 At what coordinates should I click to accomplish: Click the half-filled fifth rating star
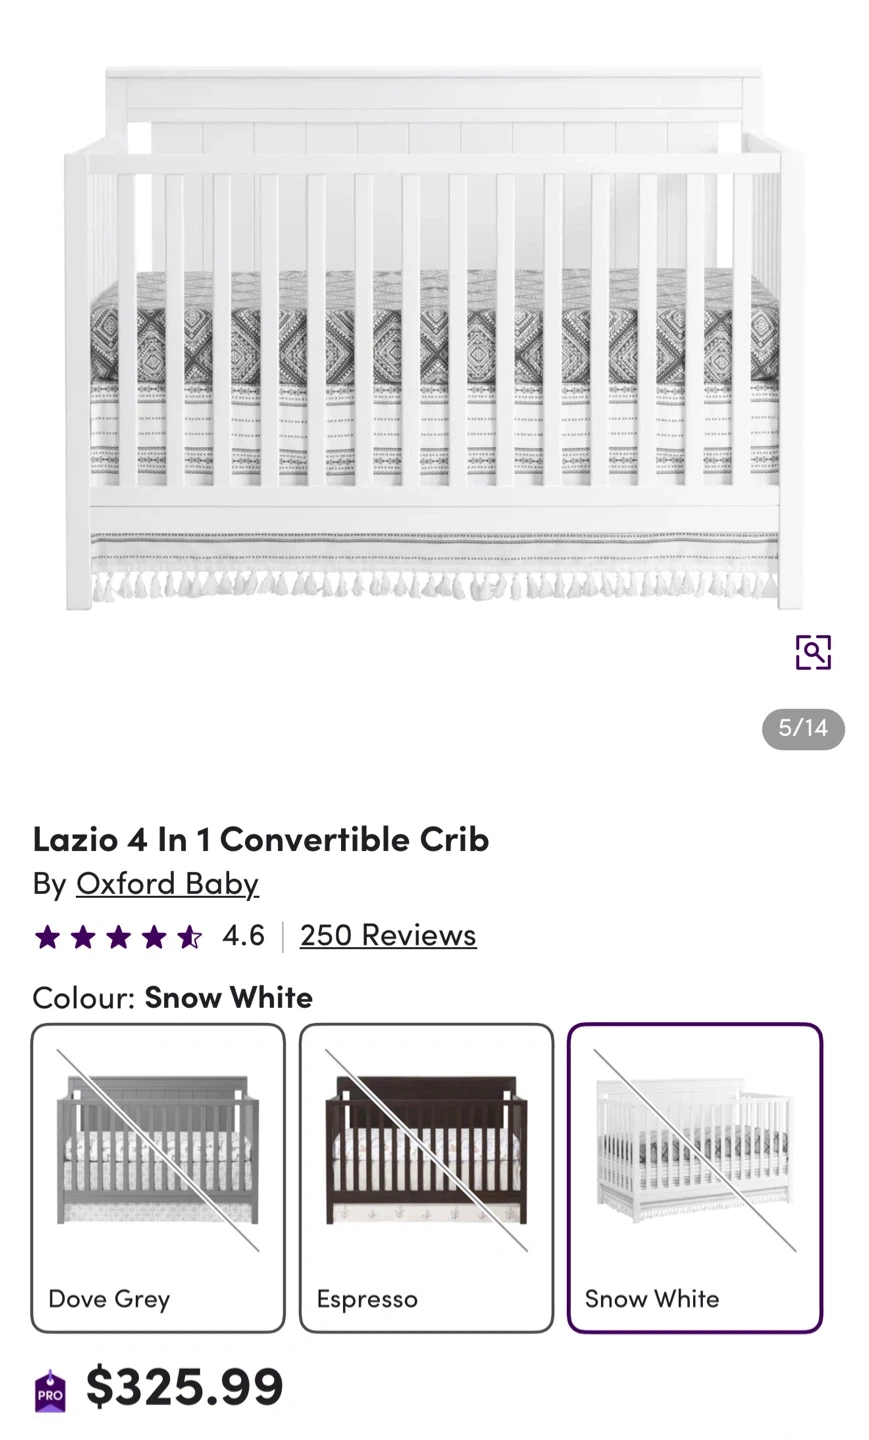point(189,937)
